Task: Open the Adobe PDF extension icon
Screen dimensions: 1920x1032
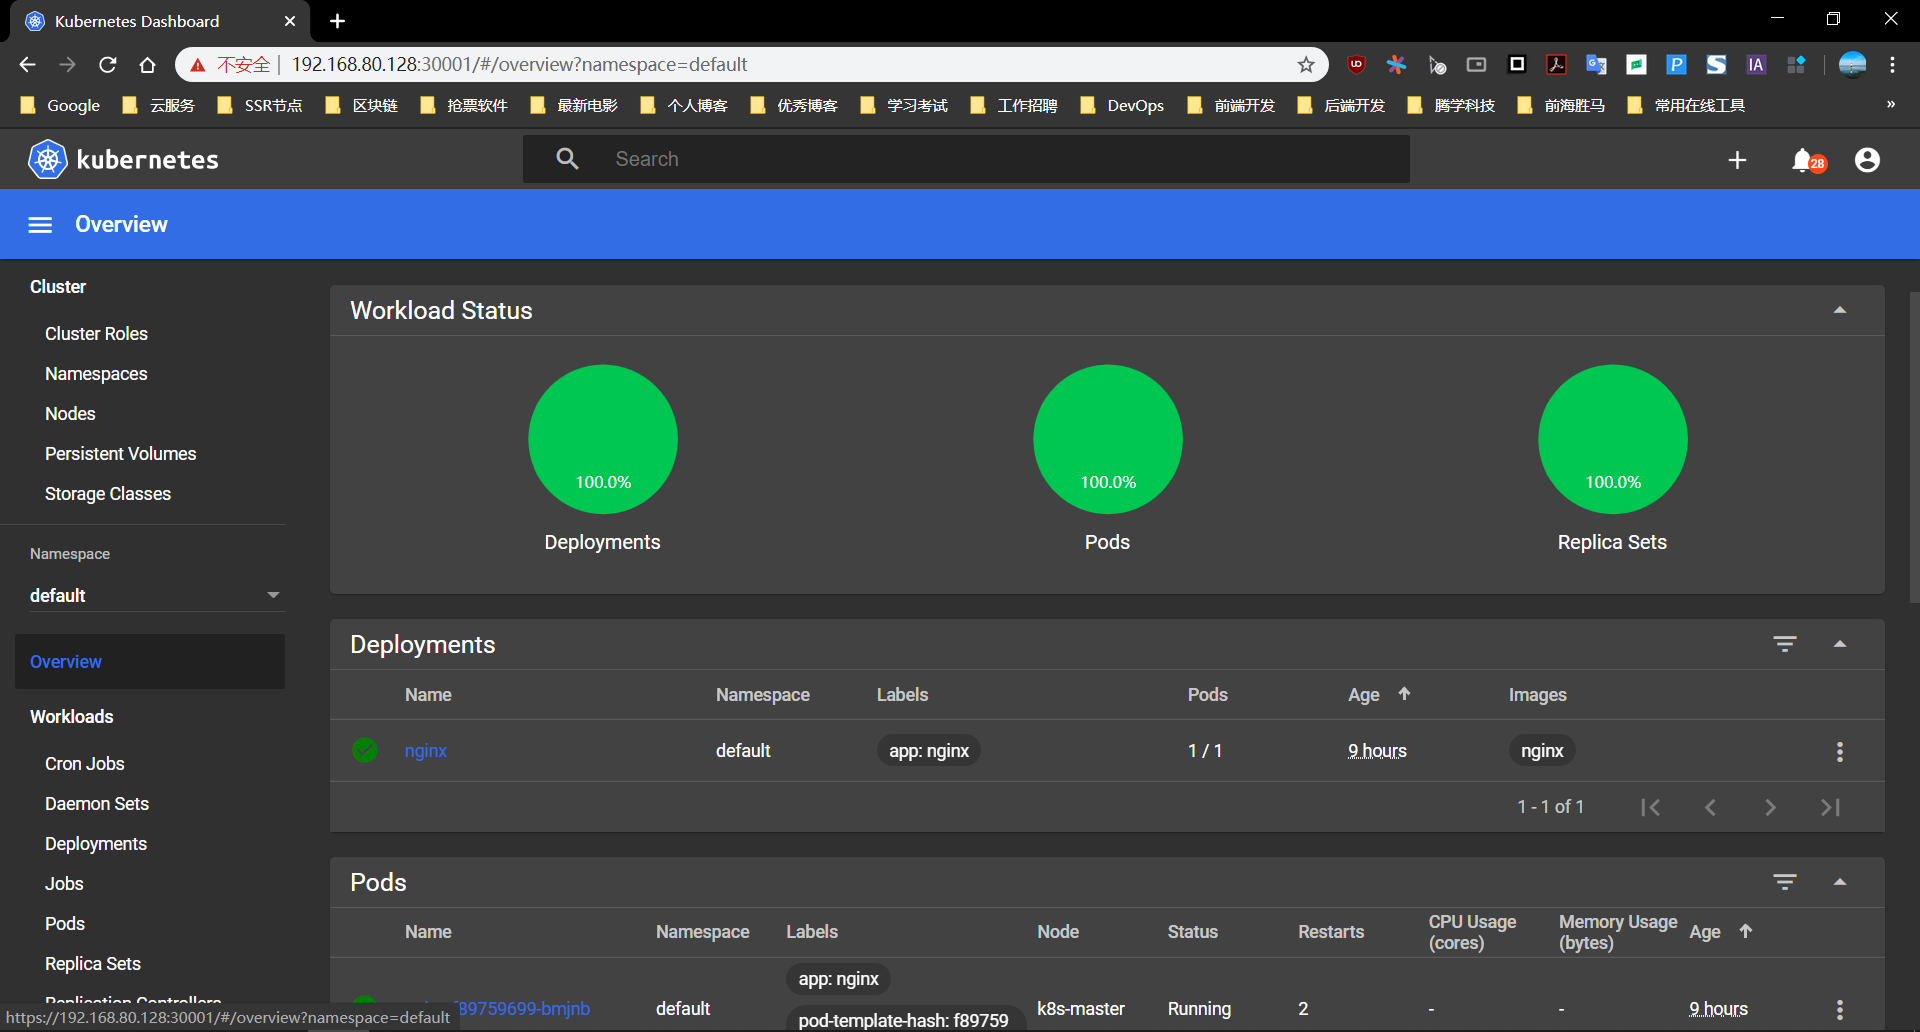Action: tap(1556, 65)
